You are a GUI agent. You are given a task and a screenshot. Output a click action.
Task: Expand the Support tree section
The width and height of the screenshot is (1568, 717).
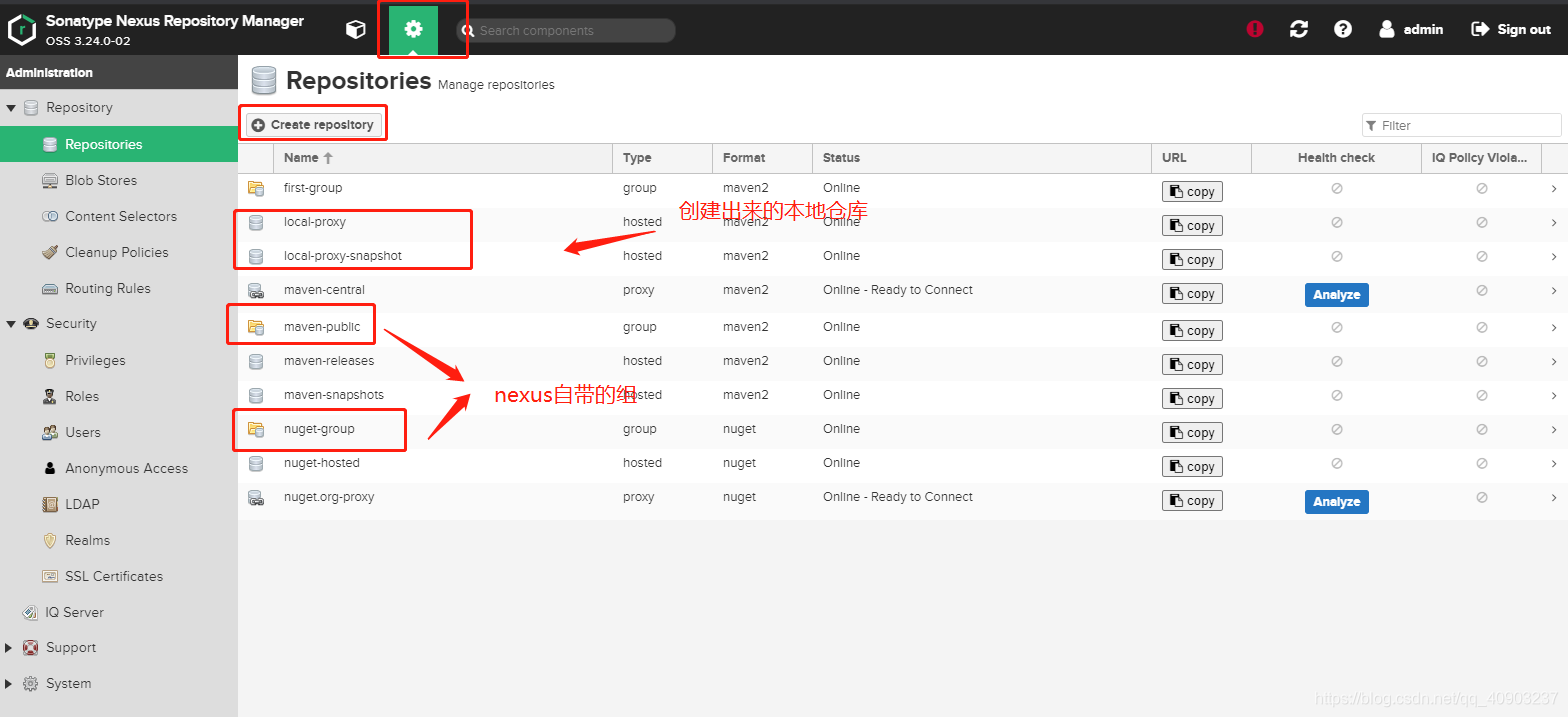pos(10,648)
